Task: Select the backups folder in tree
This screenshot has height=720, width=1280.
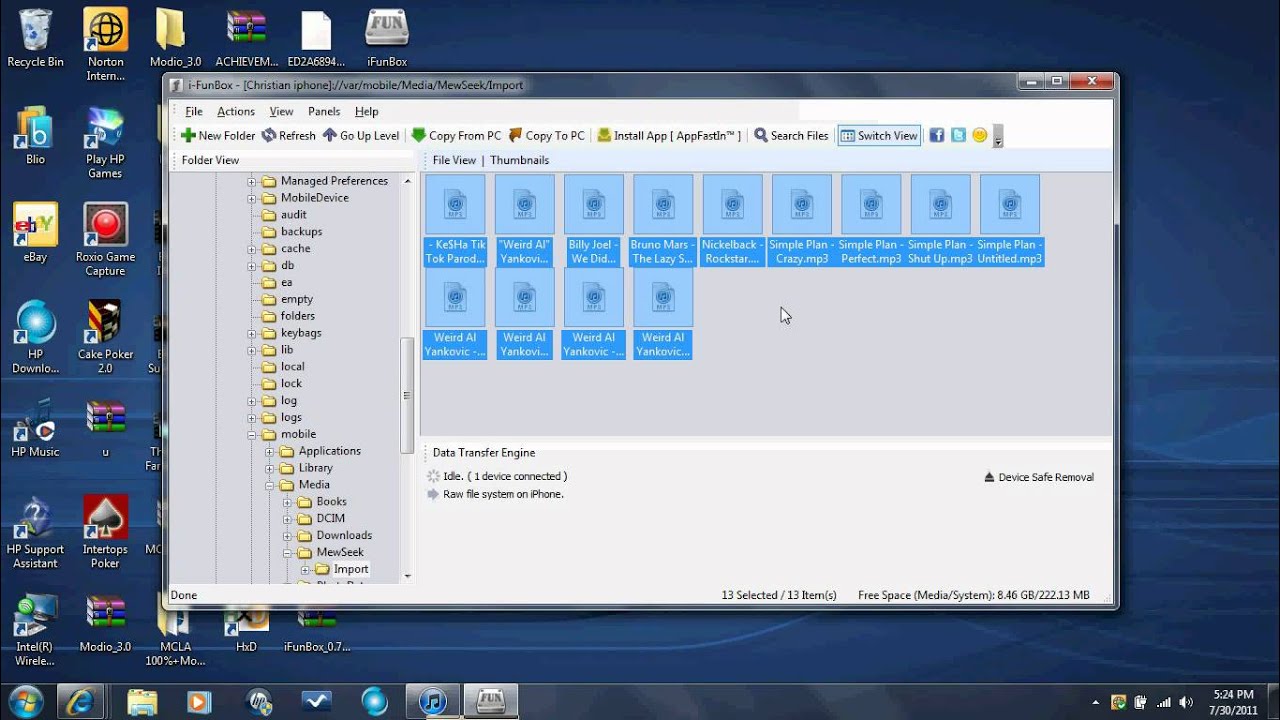Action: pyautogui.click(x=301, y=232)
